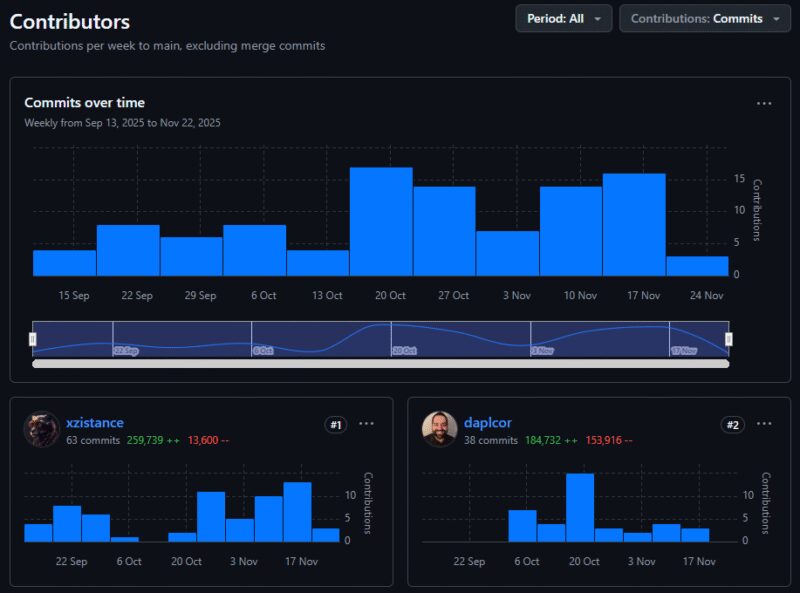
Task: Visit the xzistance profile link
Action: (95, 422)
